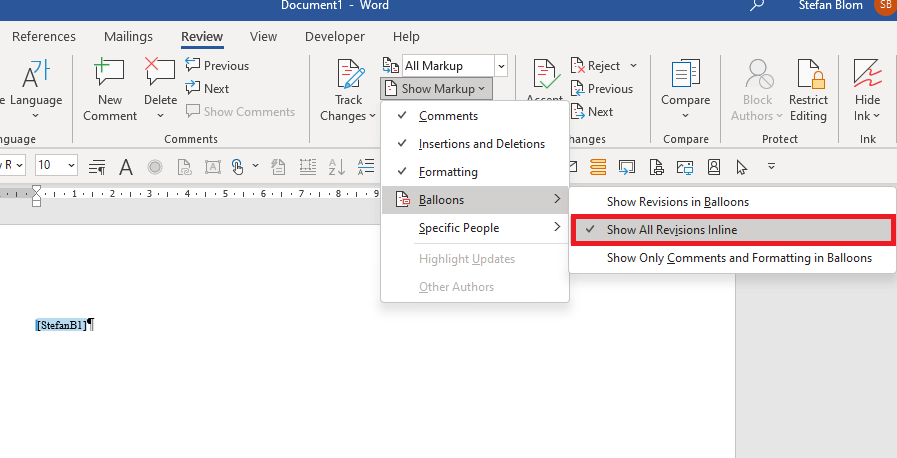Click the arrow pointer select icon
This screenshot has height=458, width=897.
tap(742, 167)
